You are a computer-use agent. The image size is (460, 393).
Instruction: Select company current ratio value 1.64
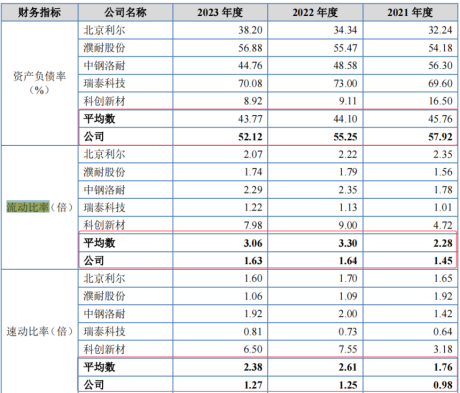click(348, 261)
